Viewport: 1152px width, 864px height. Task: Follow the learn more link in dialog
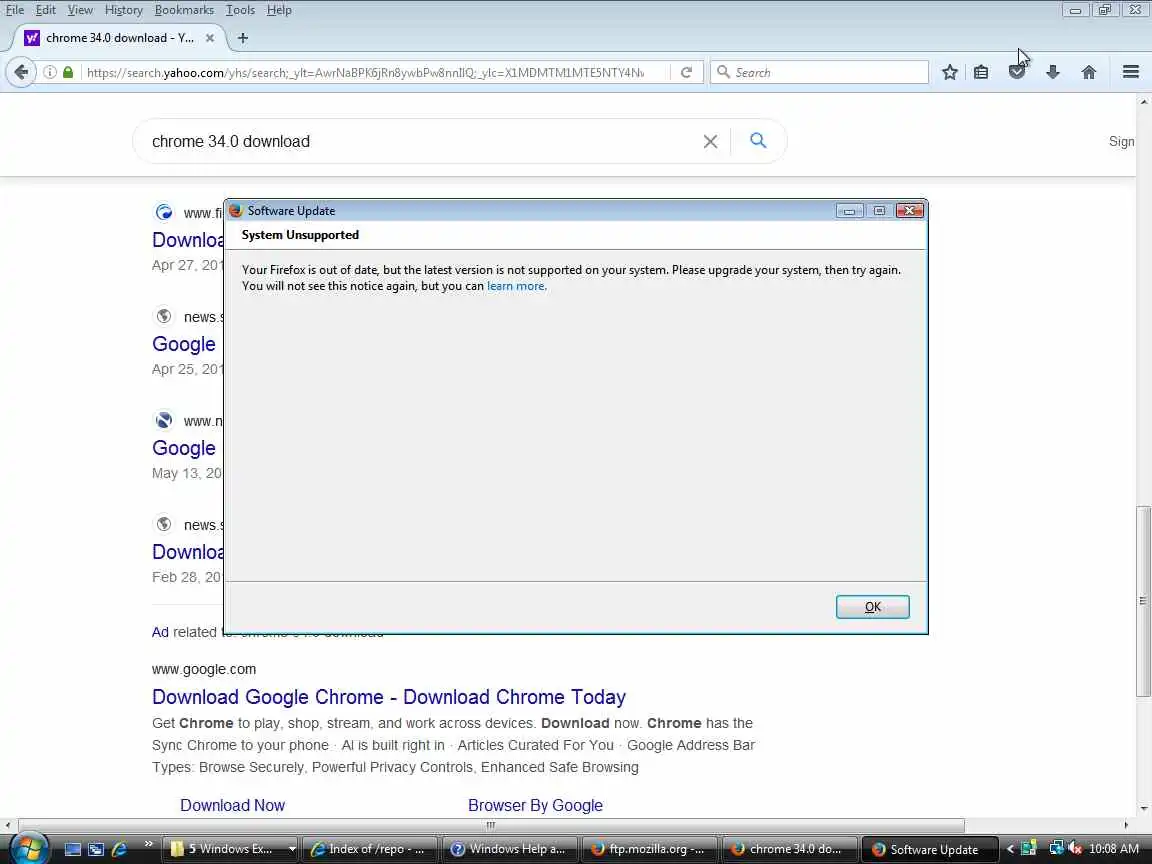pyautogui.click(x=515, y=286)
